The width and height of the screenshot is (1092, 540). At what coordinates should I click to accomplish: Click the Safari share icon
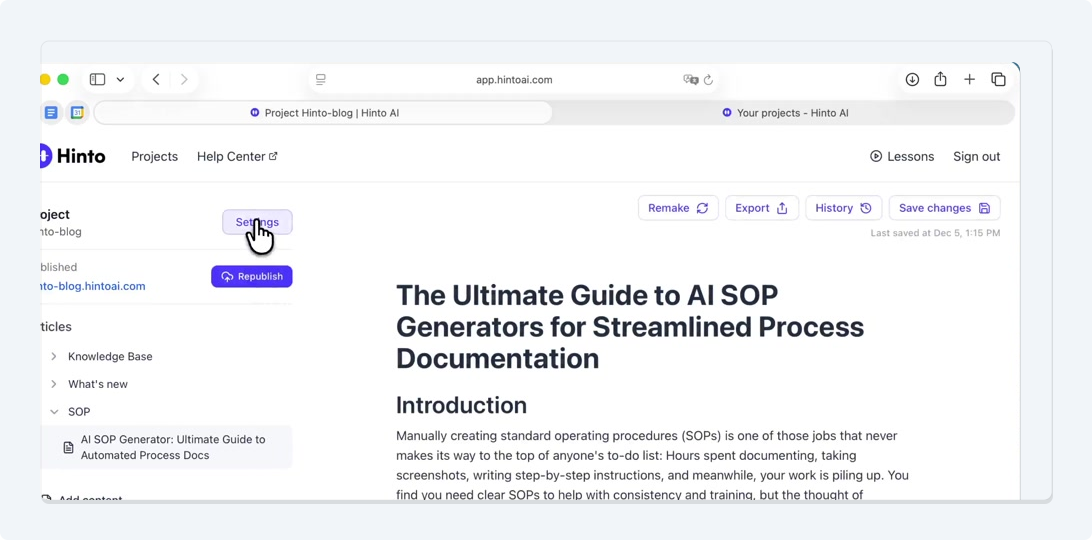[940, 80]
